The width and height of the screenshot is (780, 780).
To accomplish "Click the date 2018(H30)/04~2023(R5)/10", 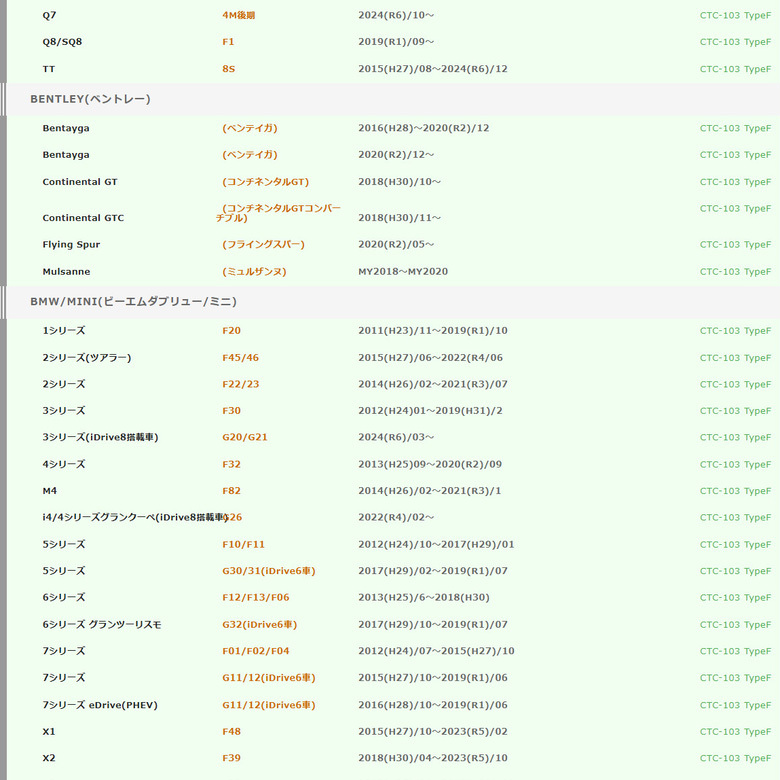I will [433, 758].
